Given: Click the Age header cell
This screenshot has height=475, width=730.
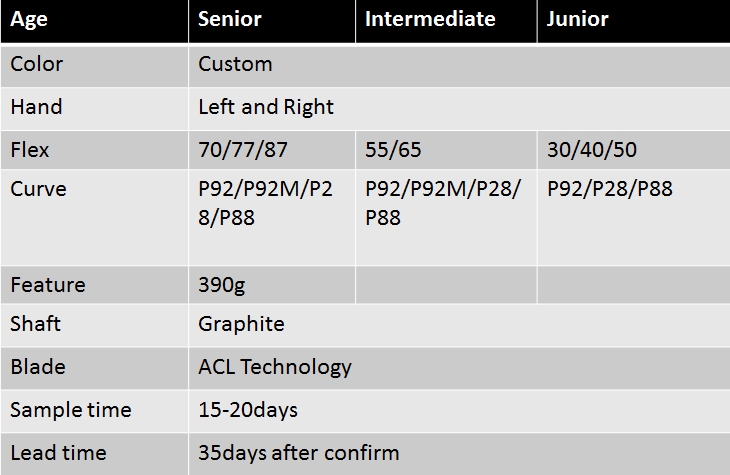Looking at the screenshot, I should (x=95, y=21).
